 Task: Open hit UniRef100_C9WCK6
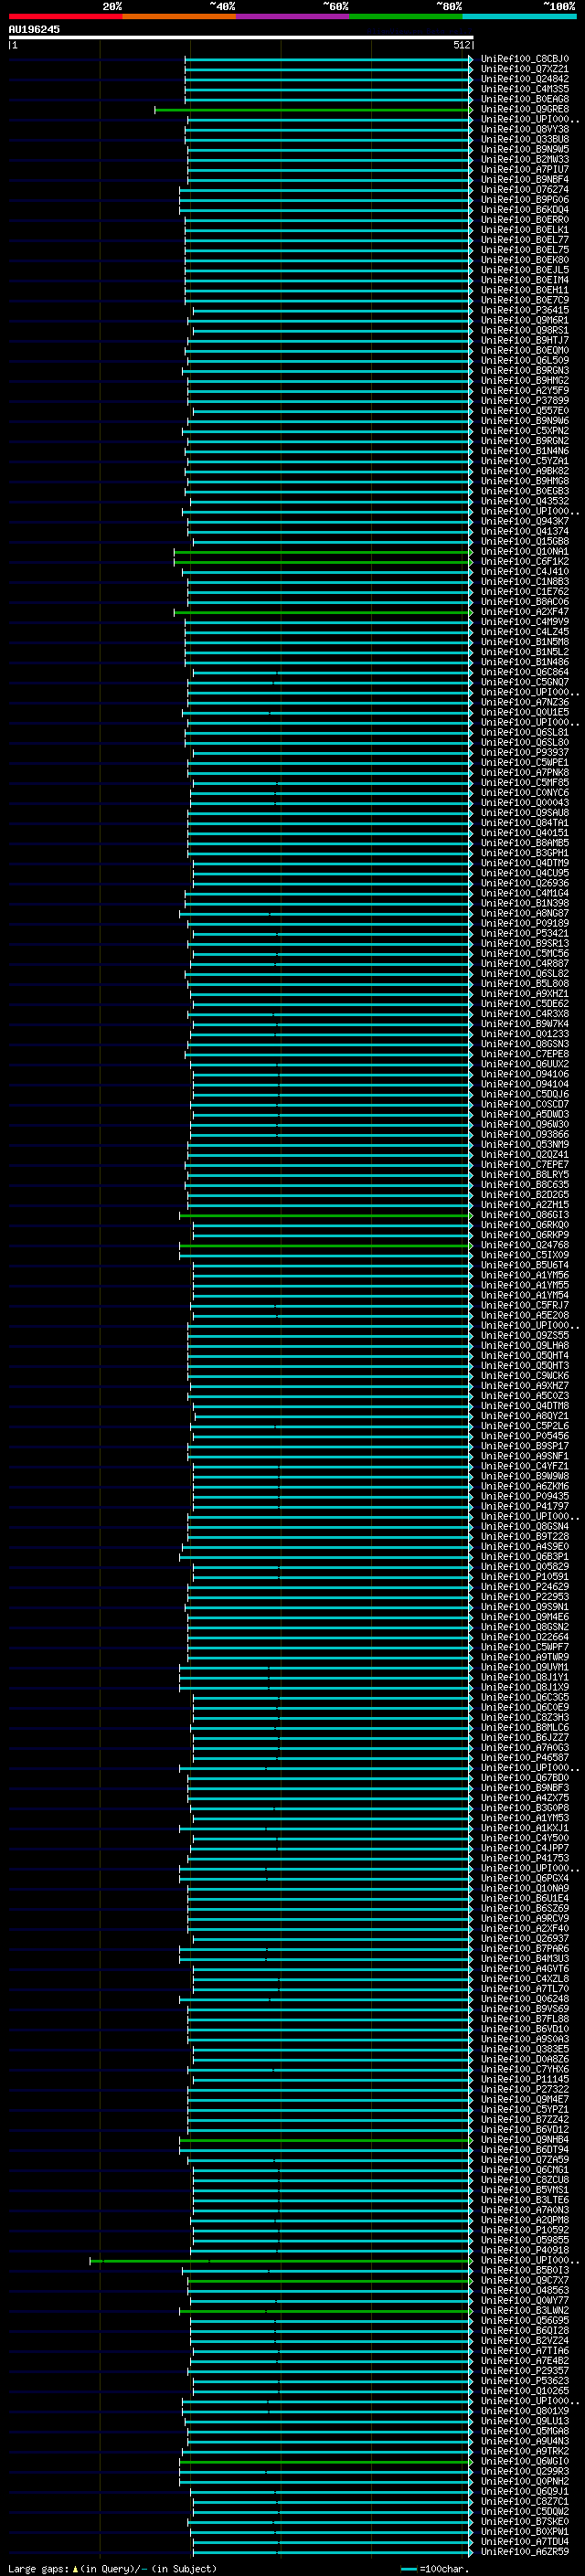click(x=524, y=1376)
